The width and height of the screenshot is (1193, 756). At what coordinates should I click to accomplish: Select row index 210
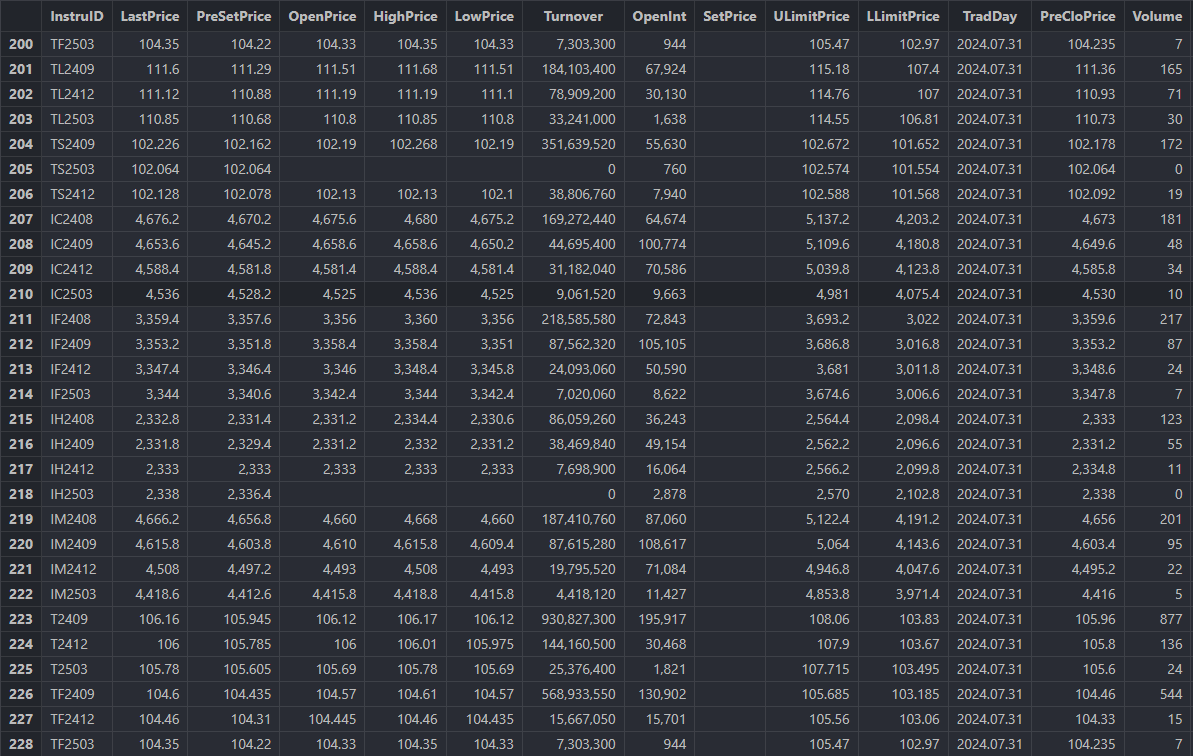click(21, 294)
